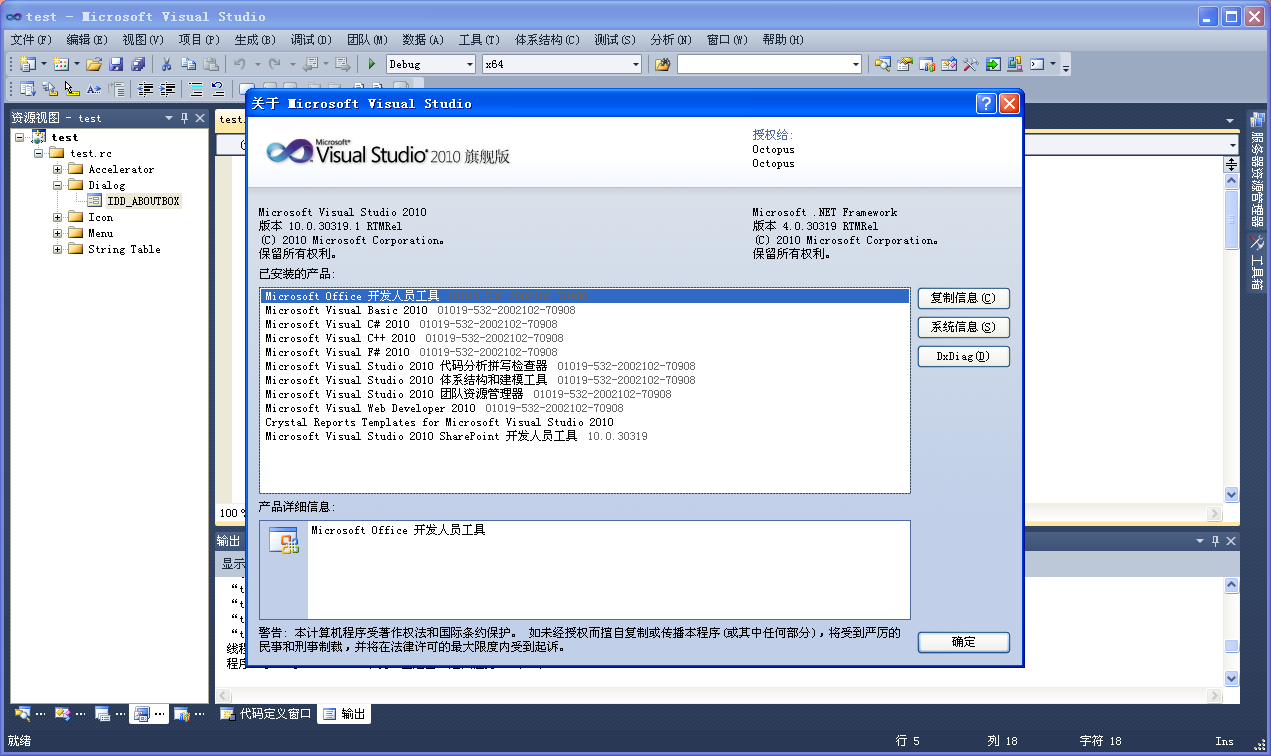Screen dimensions: 1271x756
Task: Switch to the 输出 tab
Action: coord(345,714)
